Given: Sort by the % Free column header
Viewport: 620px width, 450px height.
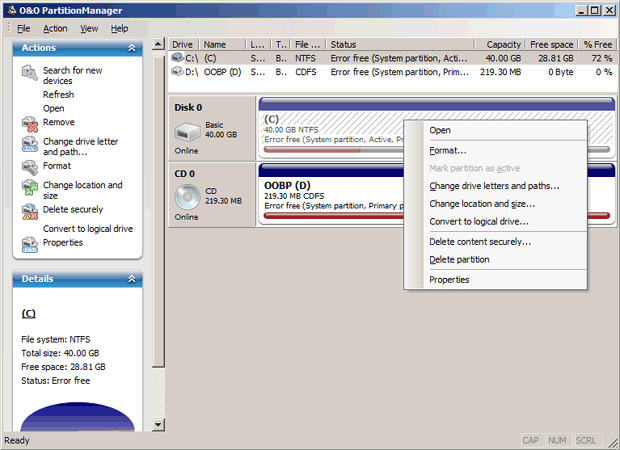Looking at the screenshot, I should click(597, 44).
